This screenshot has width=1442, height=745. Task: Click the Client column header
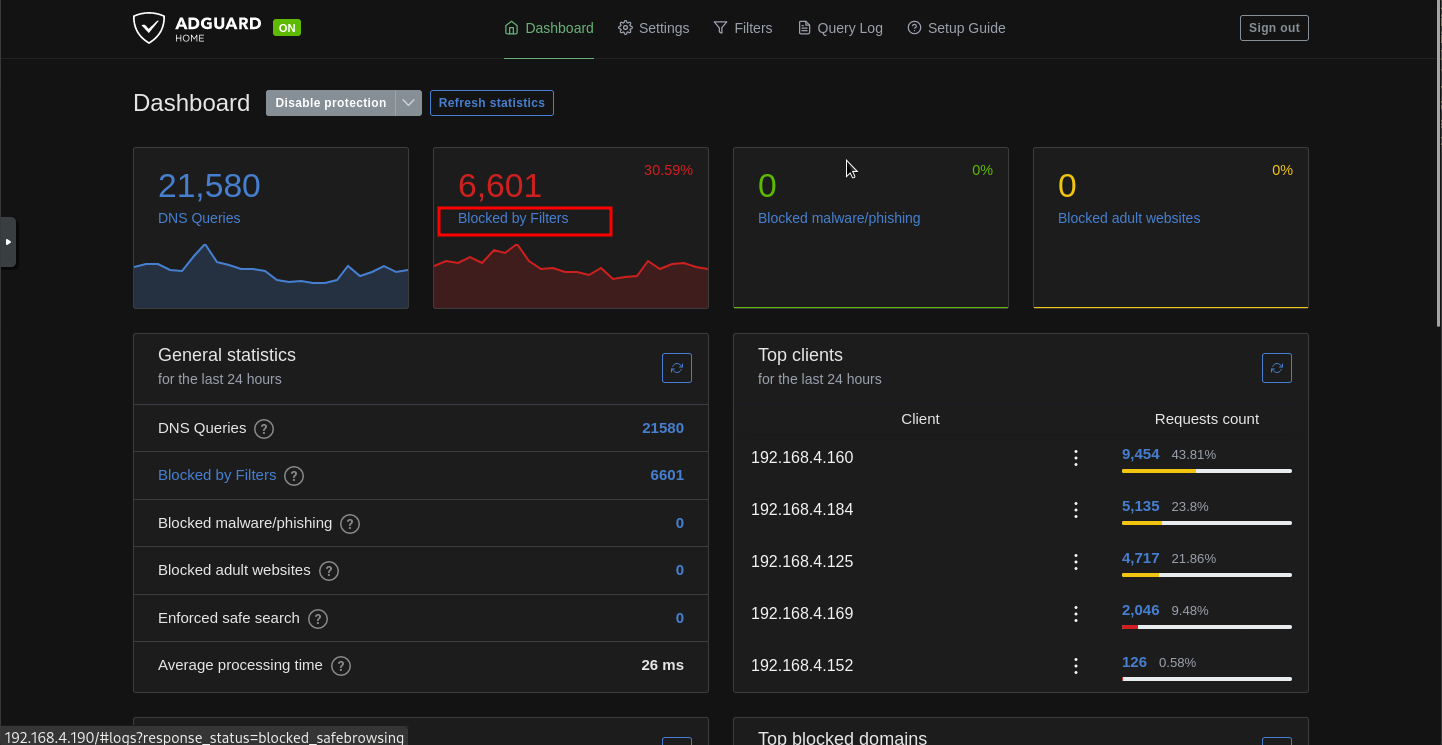tap(920, 419)
